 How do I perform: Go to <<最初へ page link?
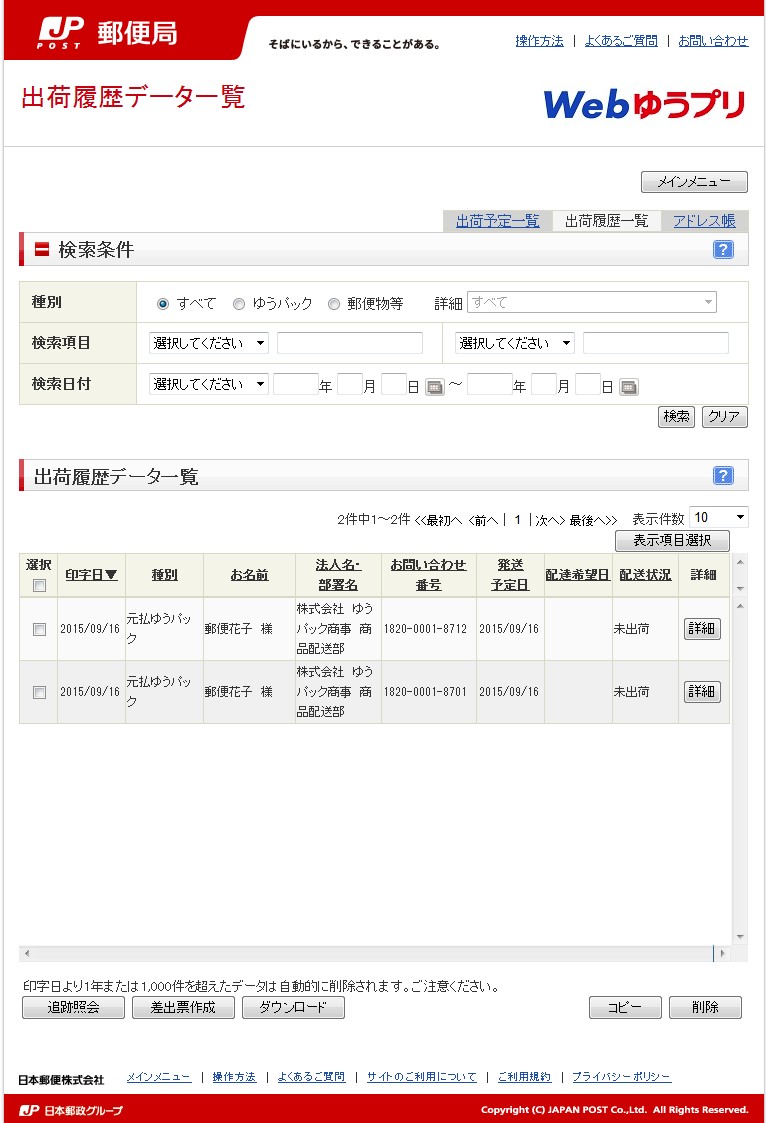(x=438, y=520)
